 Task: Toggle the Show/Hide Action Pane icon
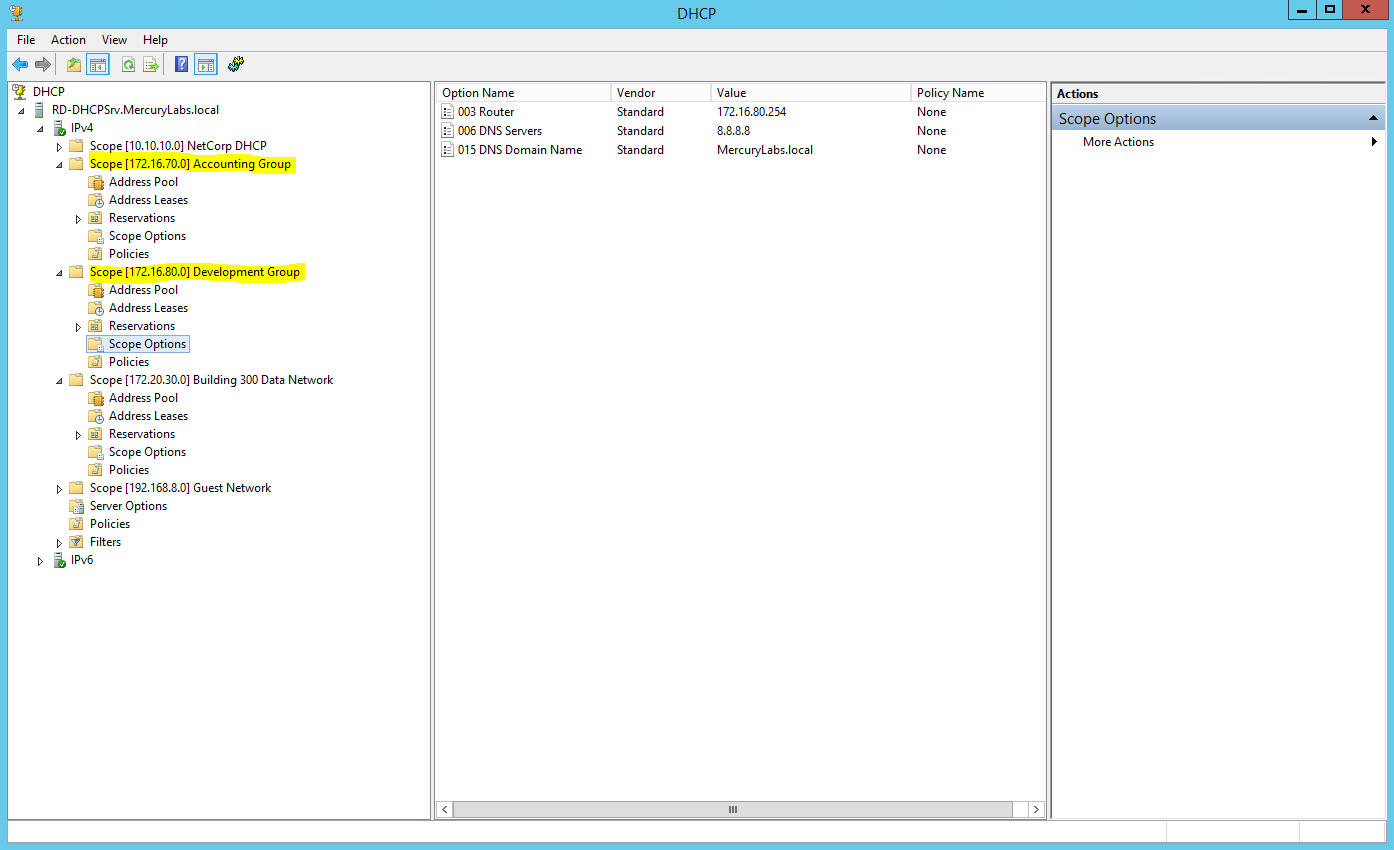click(205, 65)
